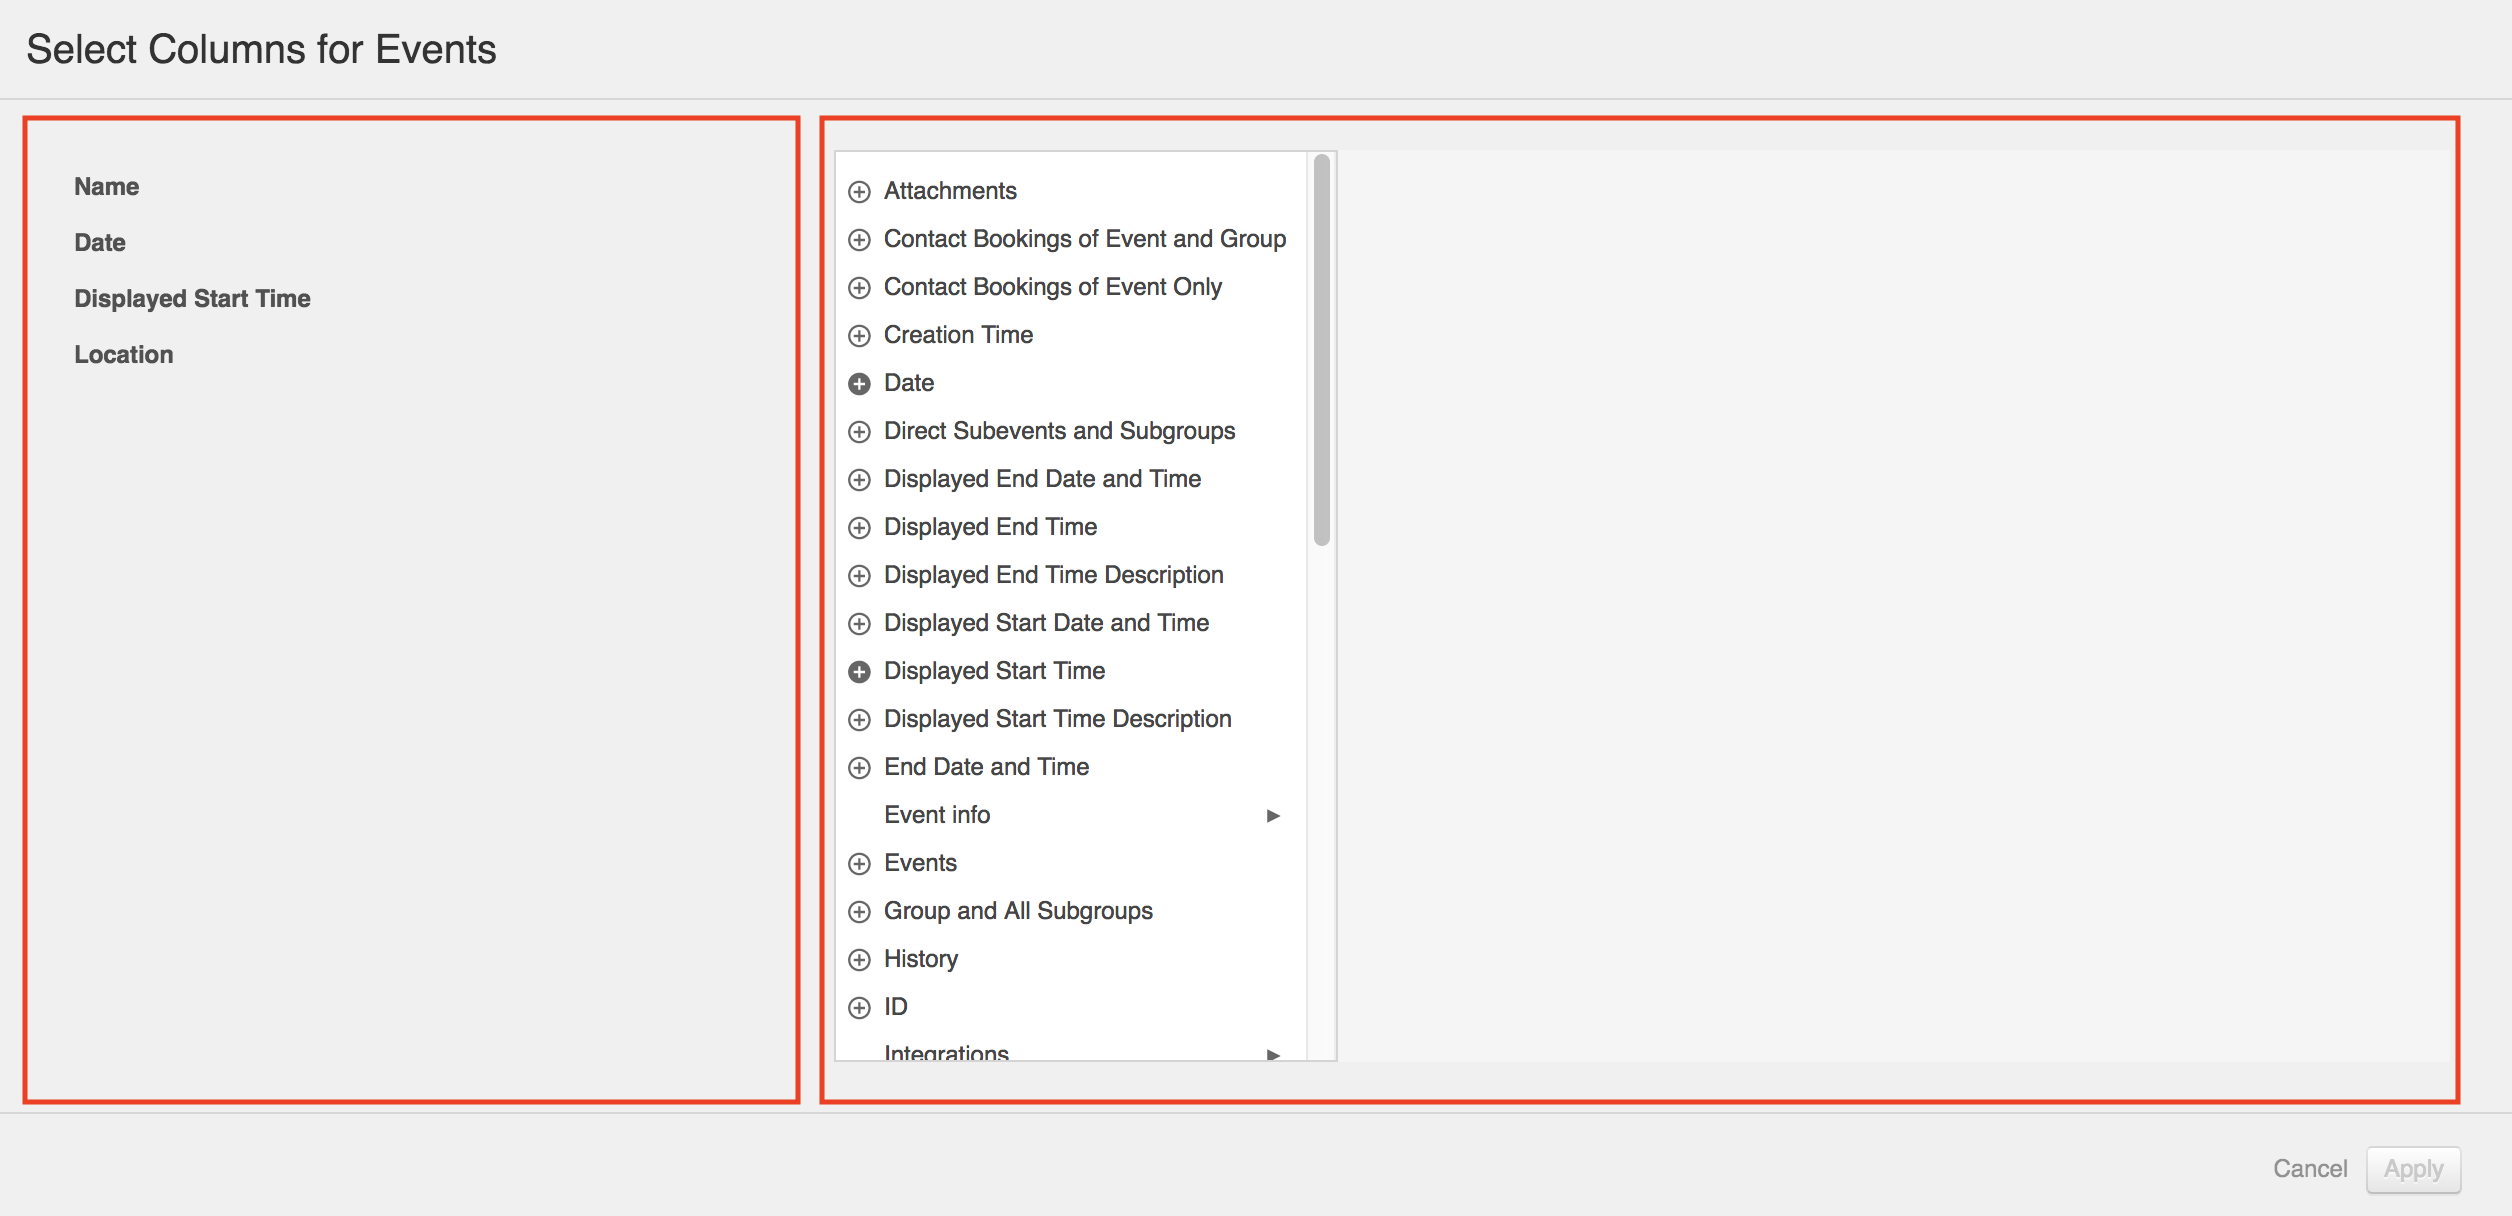Select Direct Subevents and Subgroups entry
The image size is (2512, 1216).
1059,431
